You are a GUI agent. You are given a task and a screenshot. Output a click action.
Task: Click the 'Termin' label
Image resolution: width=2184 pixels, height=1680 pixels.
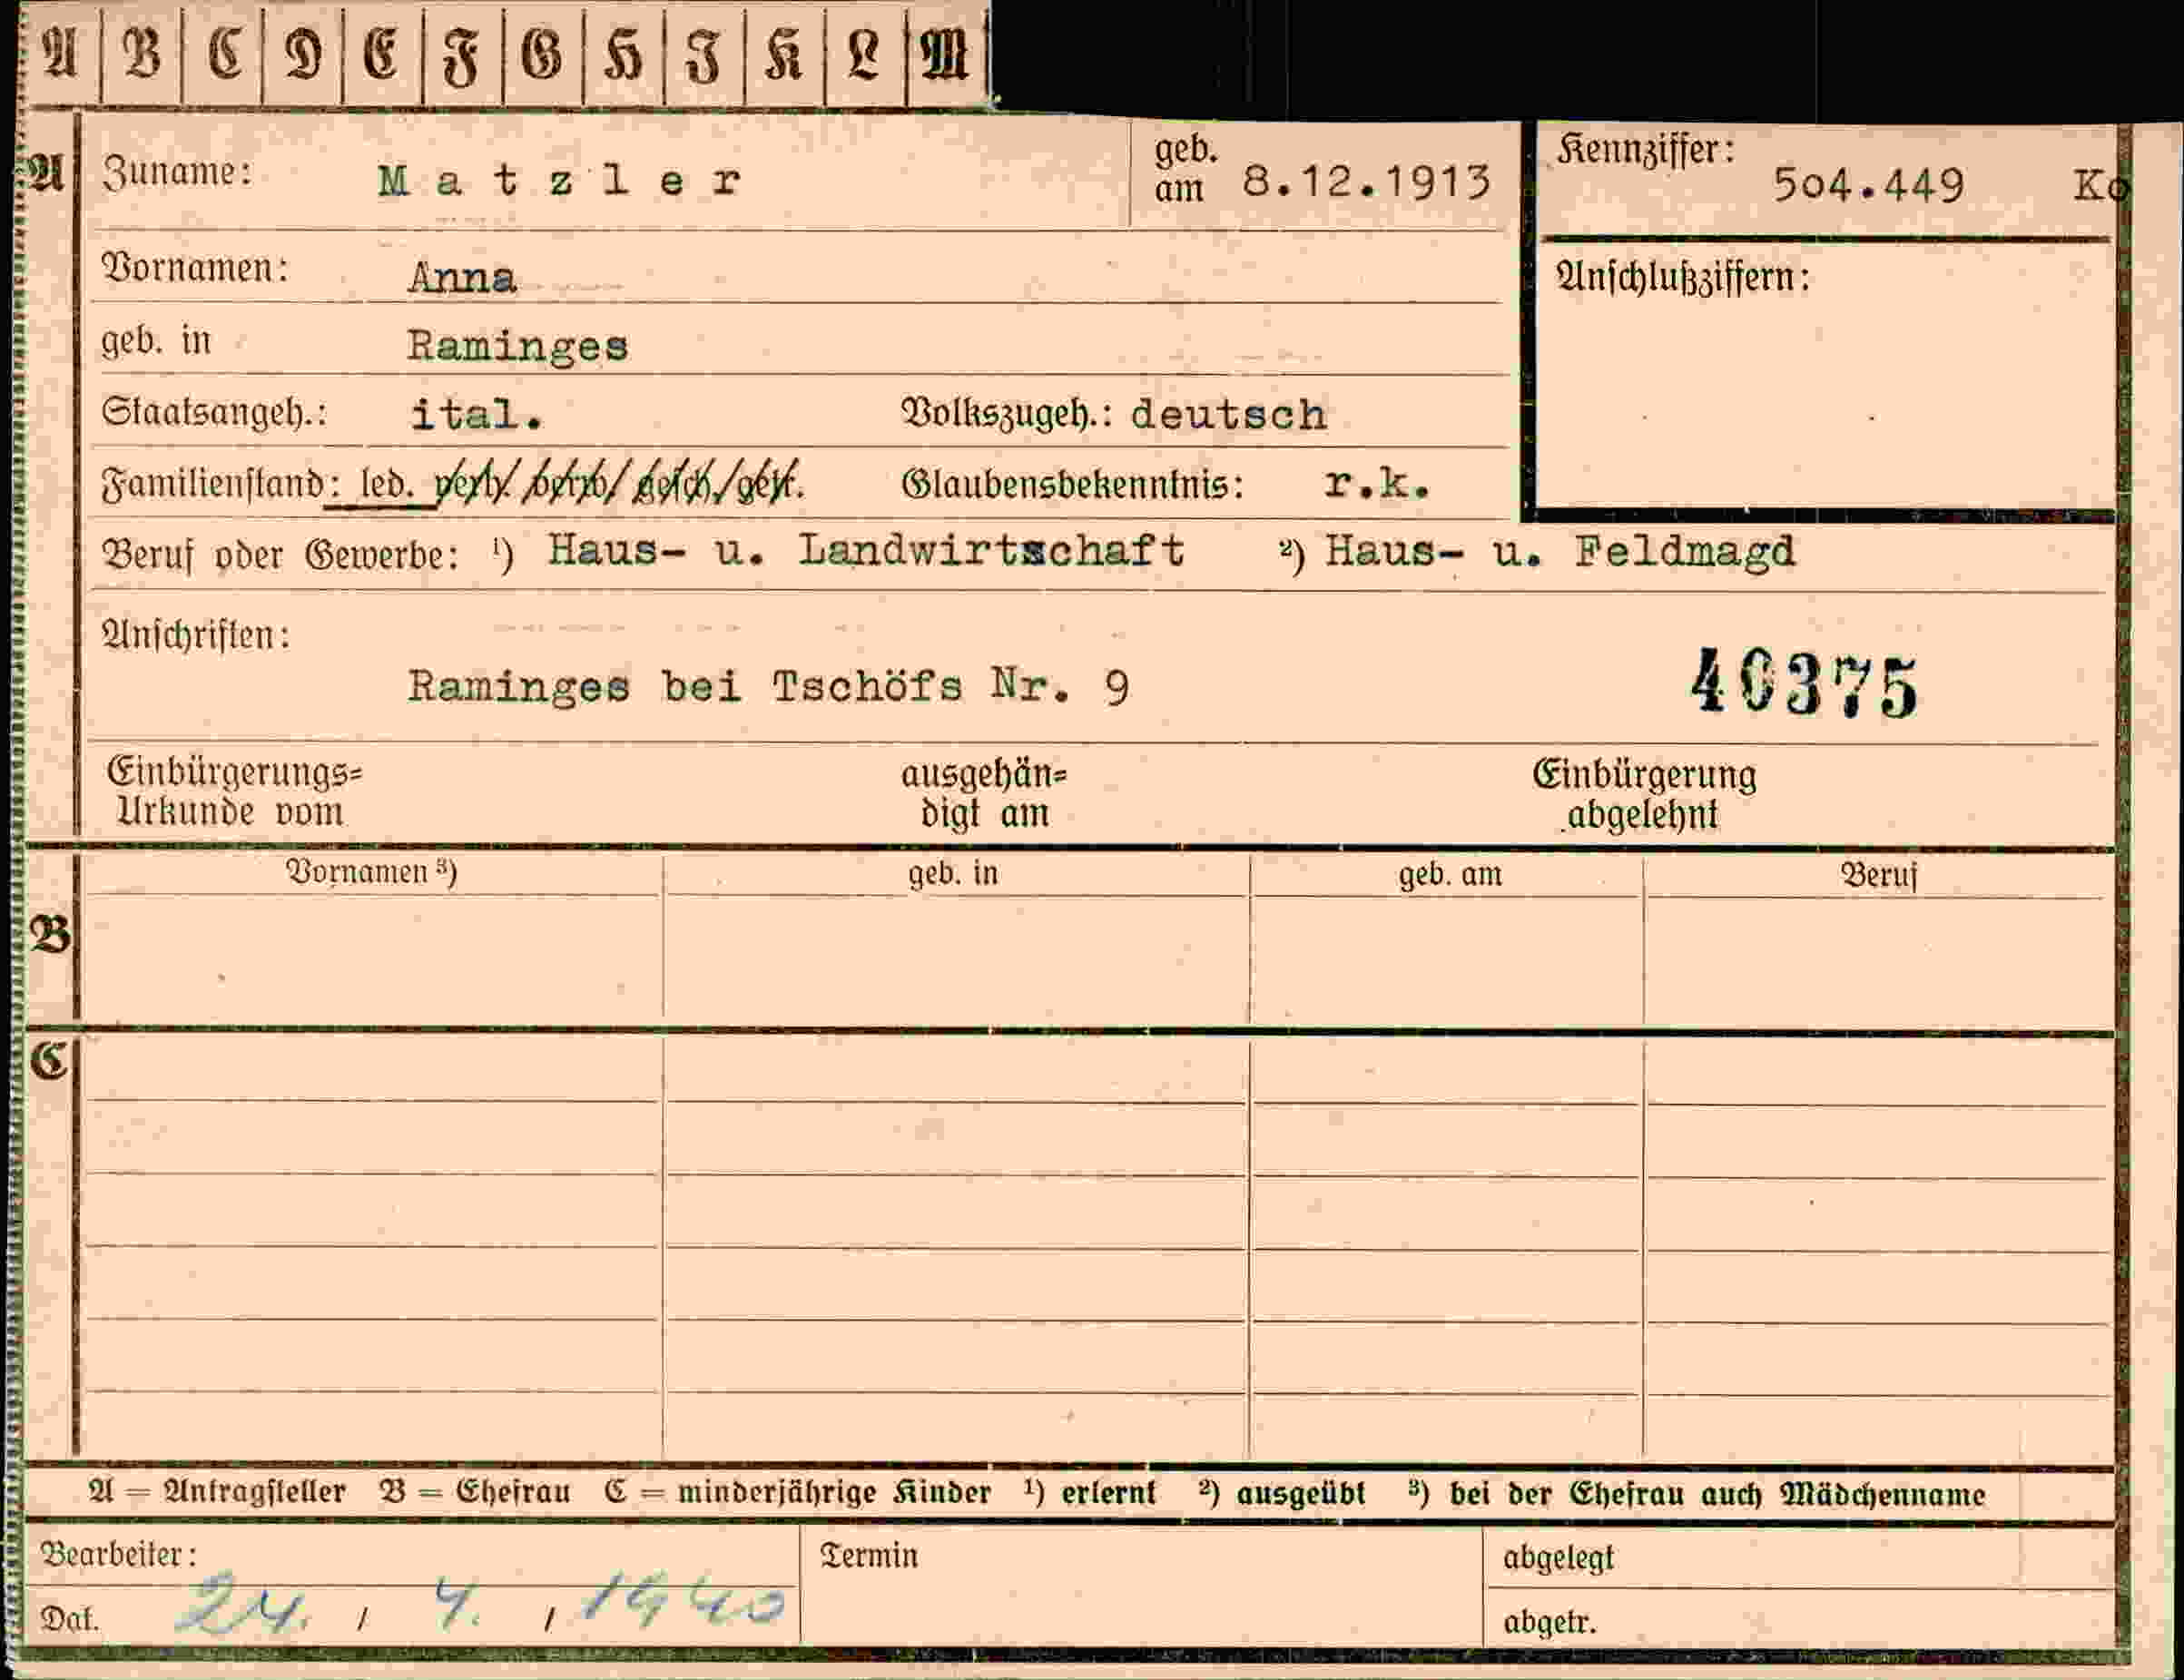868,1556
